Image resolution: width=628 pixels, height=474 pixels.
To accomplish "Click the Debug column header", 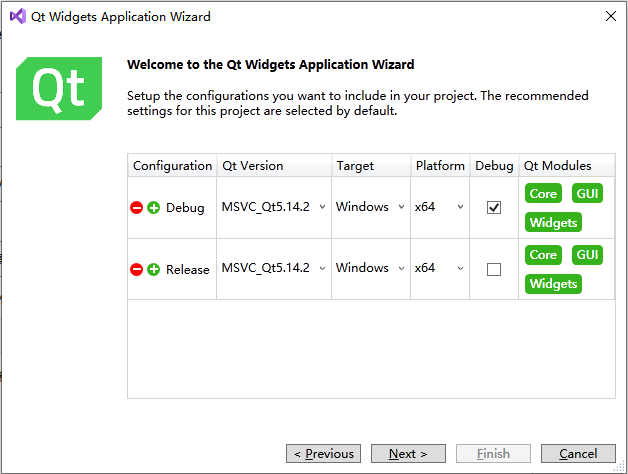I will click(494, 165).
